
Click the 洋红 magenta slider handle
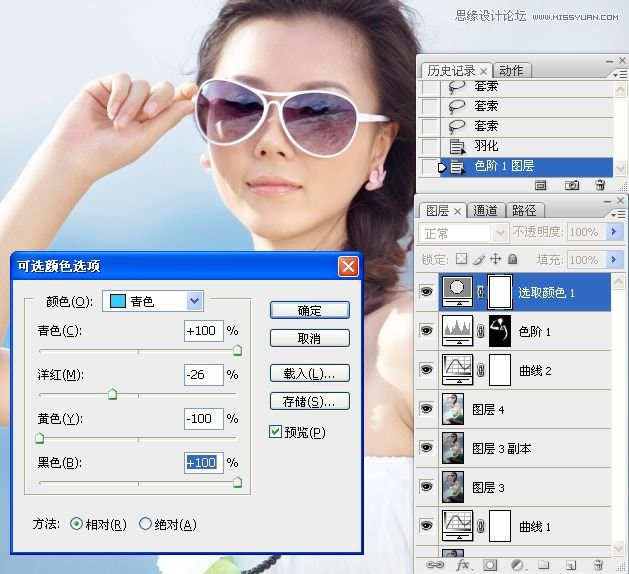coord(112,394)
